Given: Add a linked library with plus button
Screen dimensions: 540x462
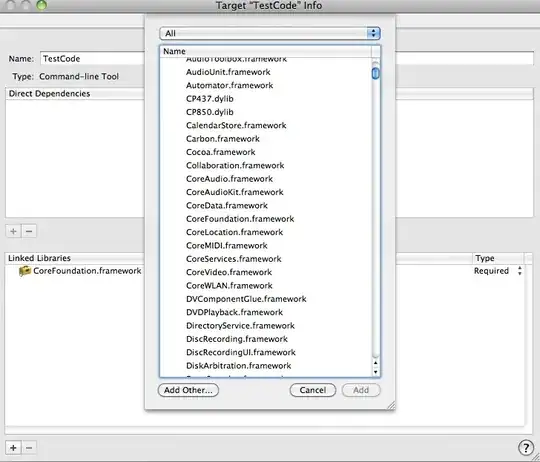Looking at the screenshot, I should click(13, 448).
